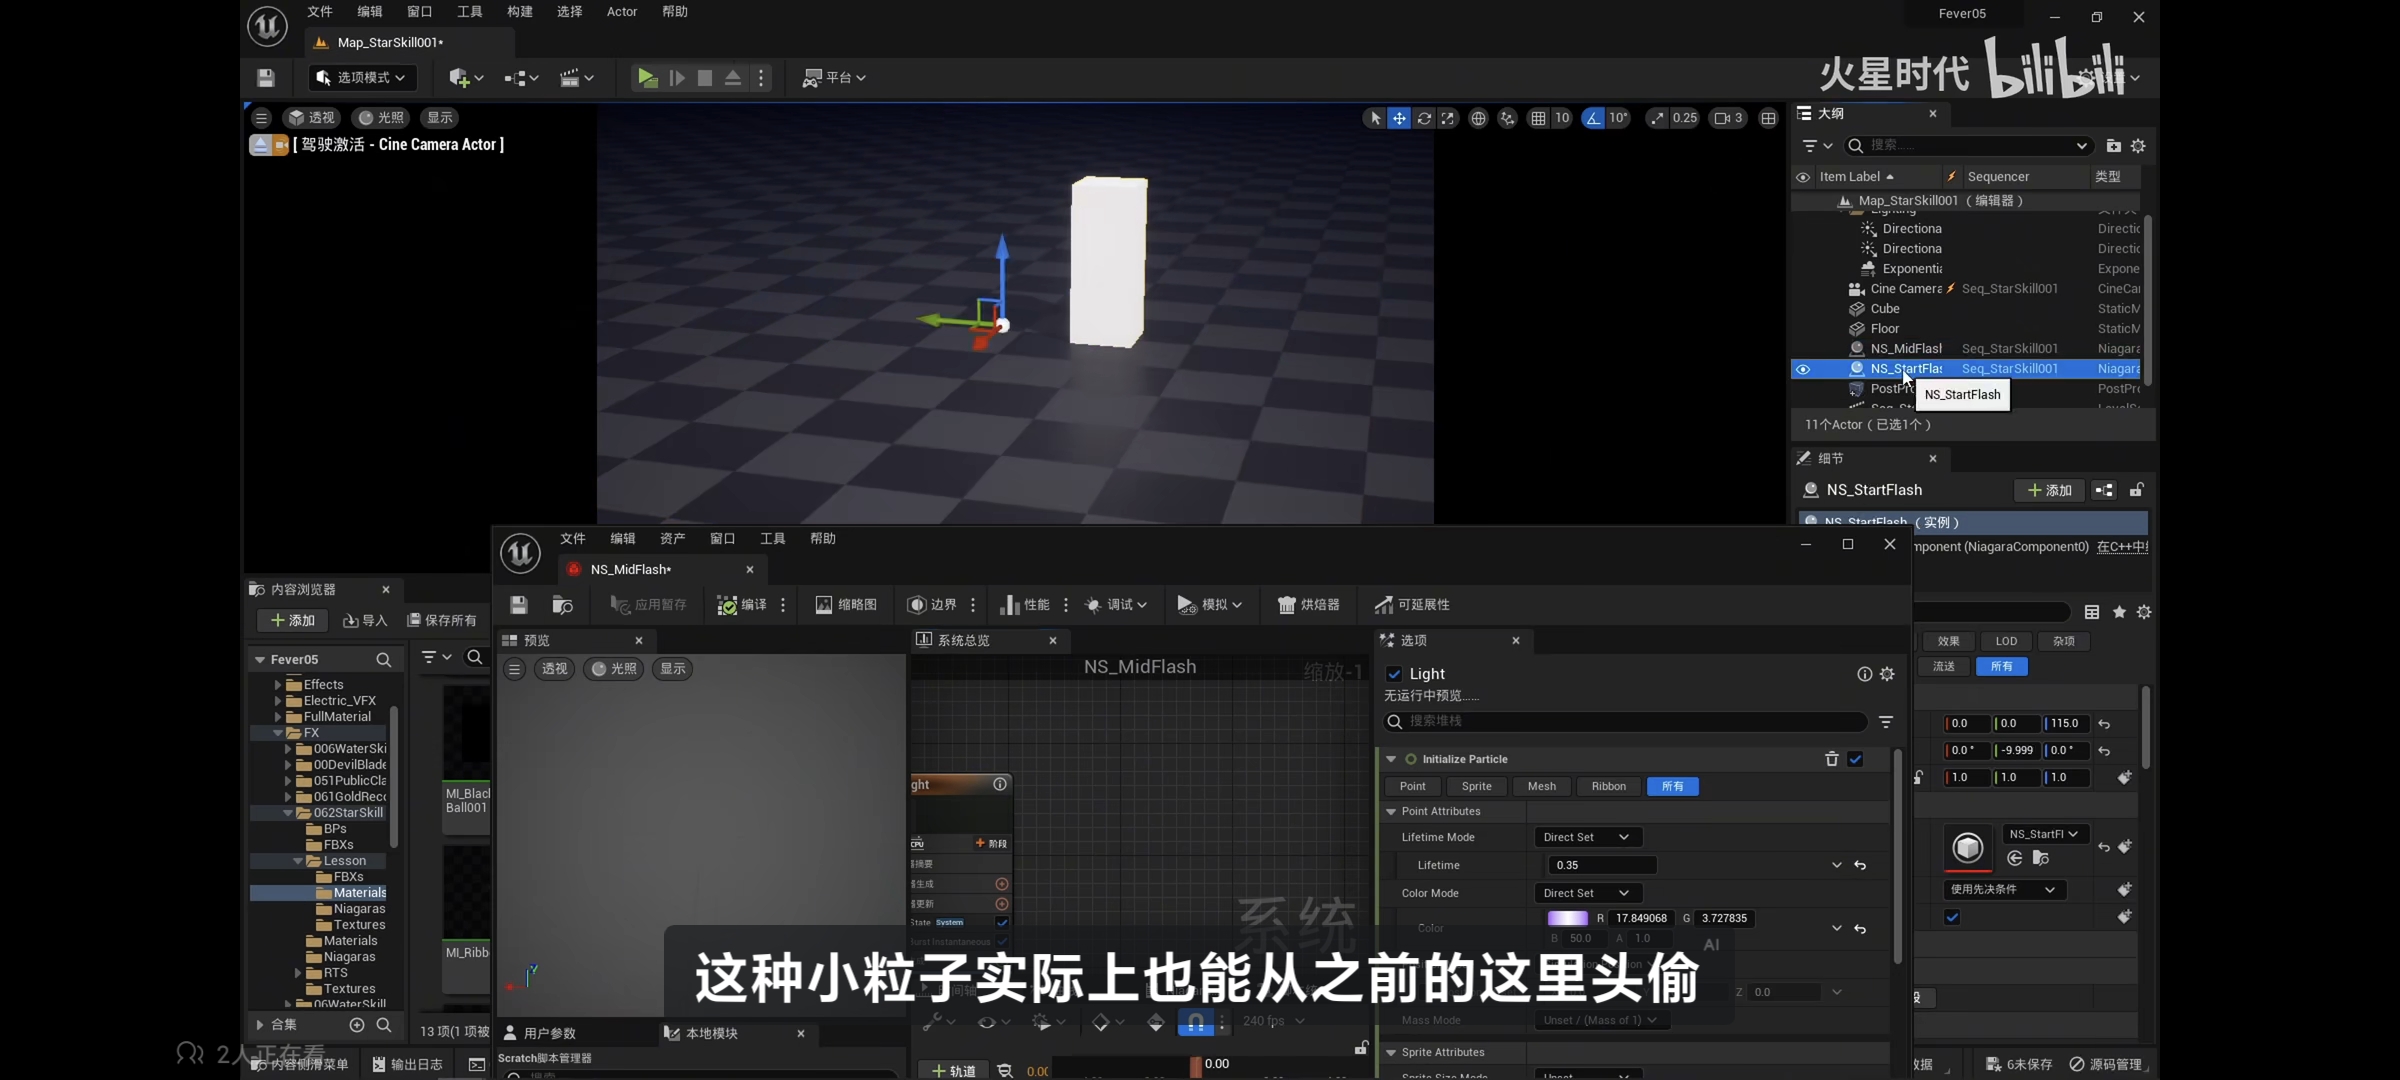Collapse the Point Attributes section

[1391, 811]
